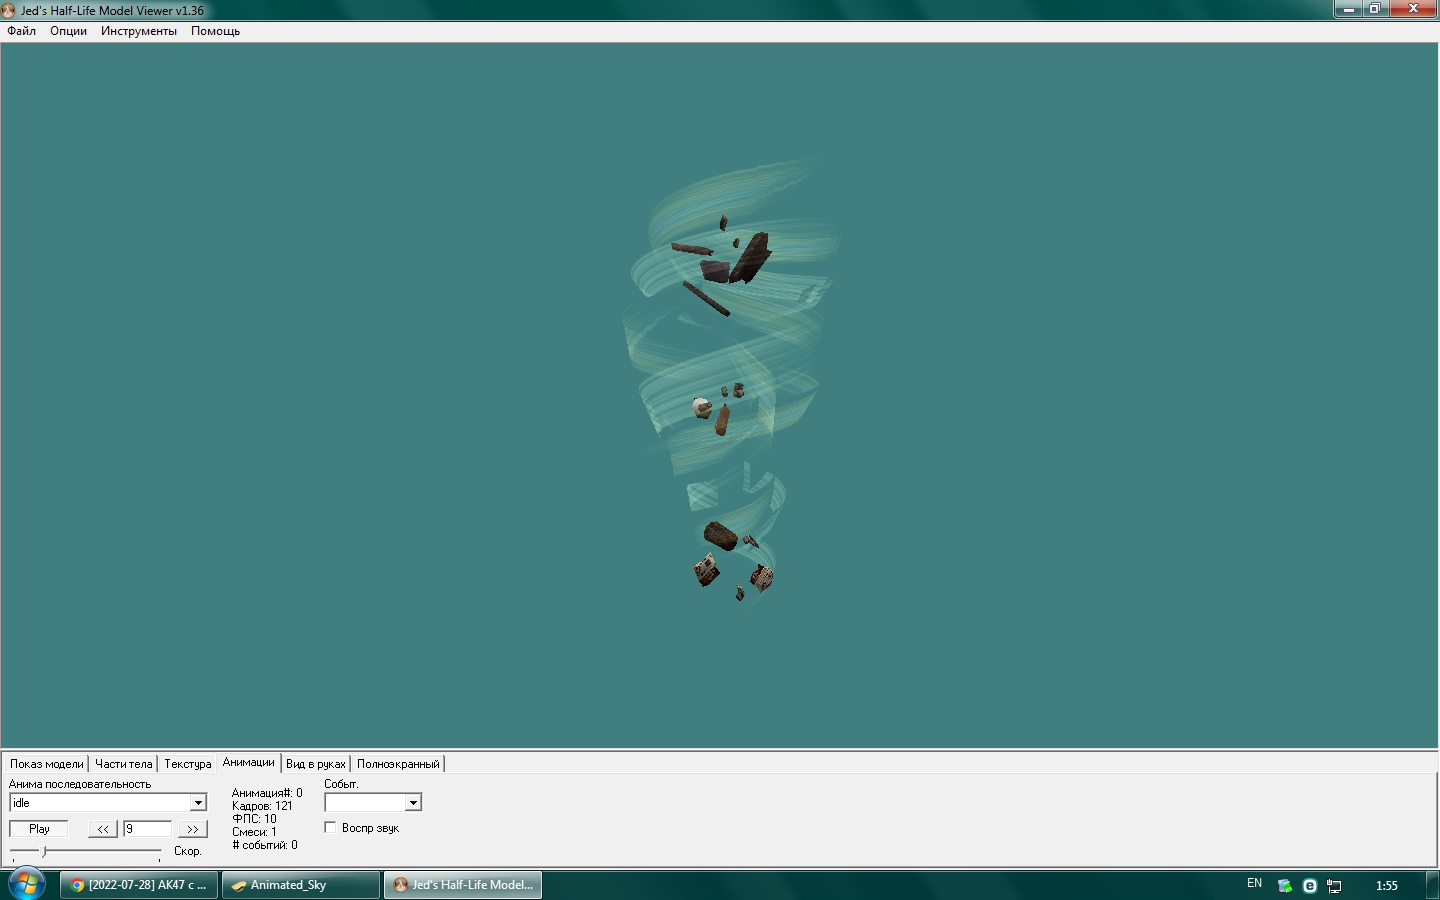Open the Полноэкранный tab
The height and width of the screenshot is (900, 1440).
click(x=398, y=764)
